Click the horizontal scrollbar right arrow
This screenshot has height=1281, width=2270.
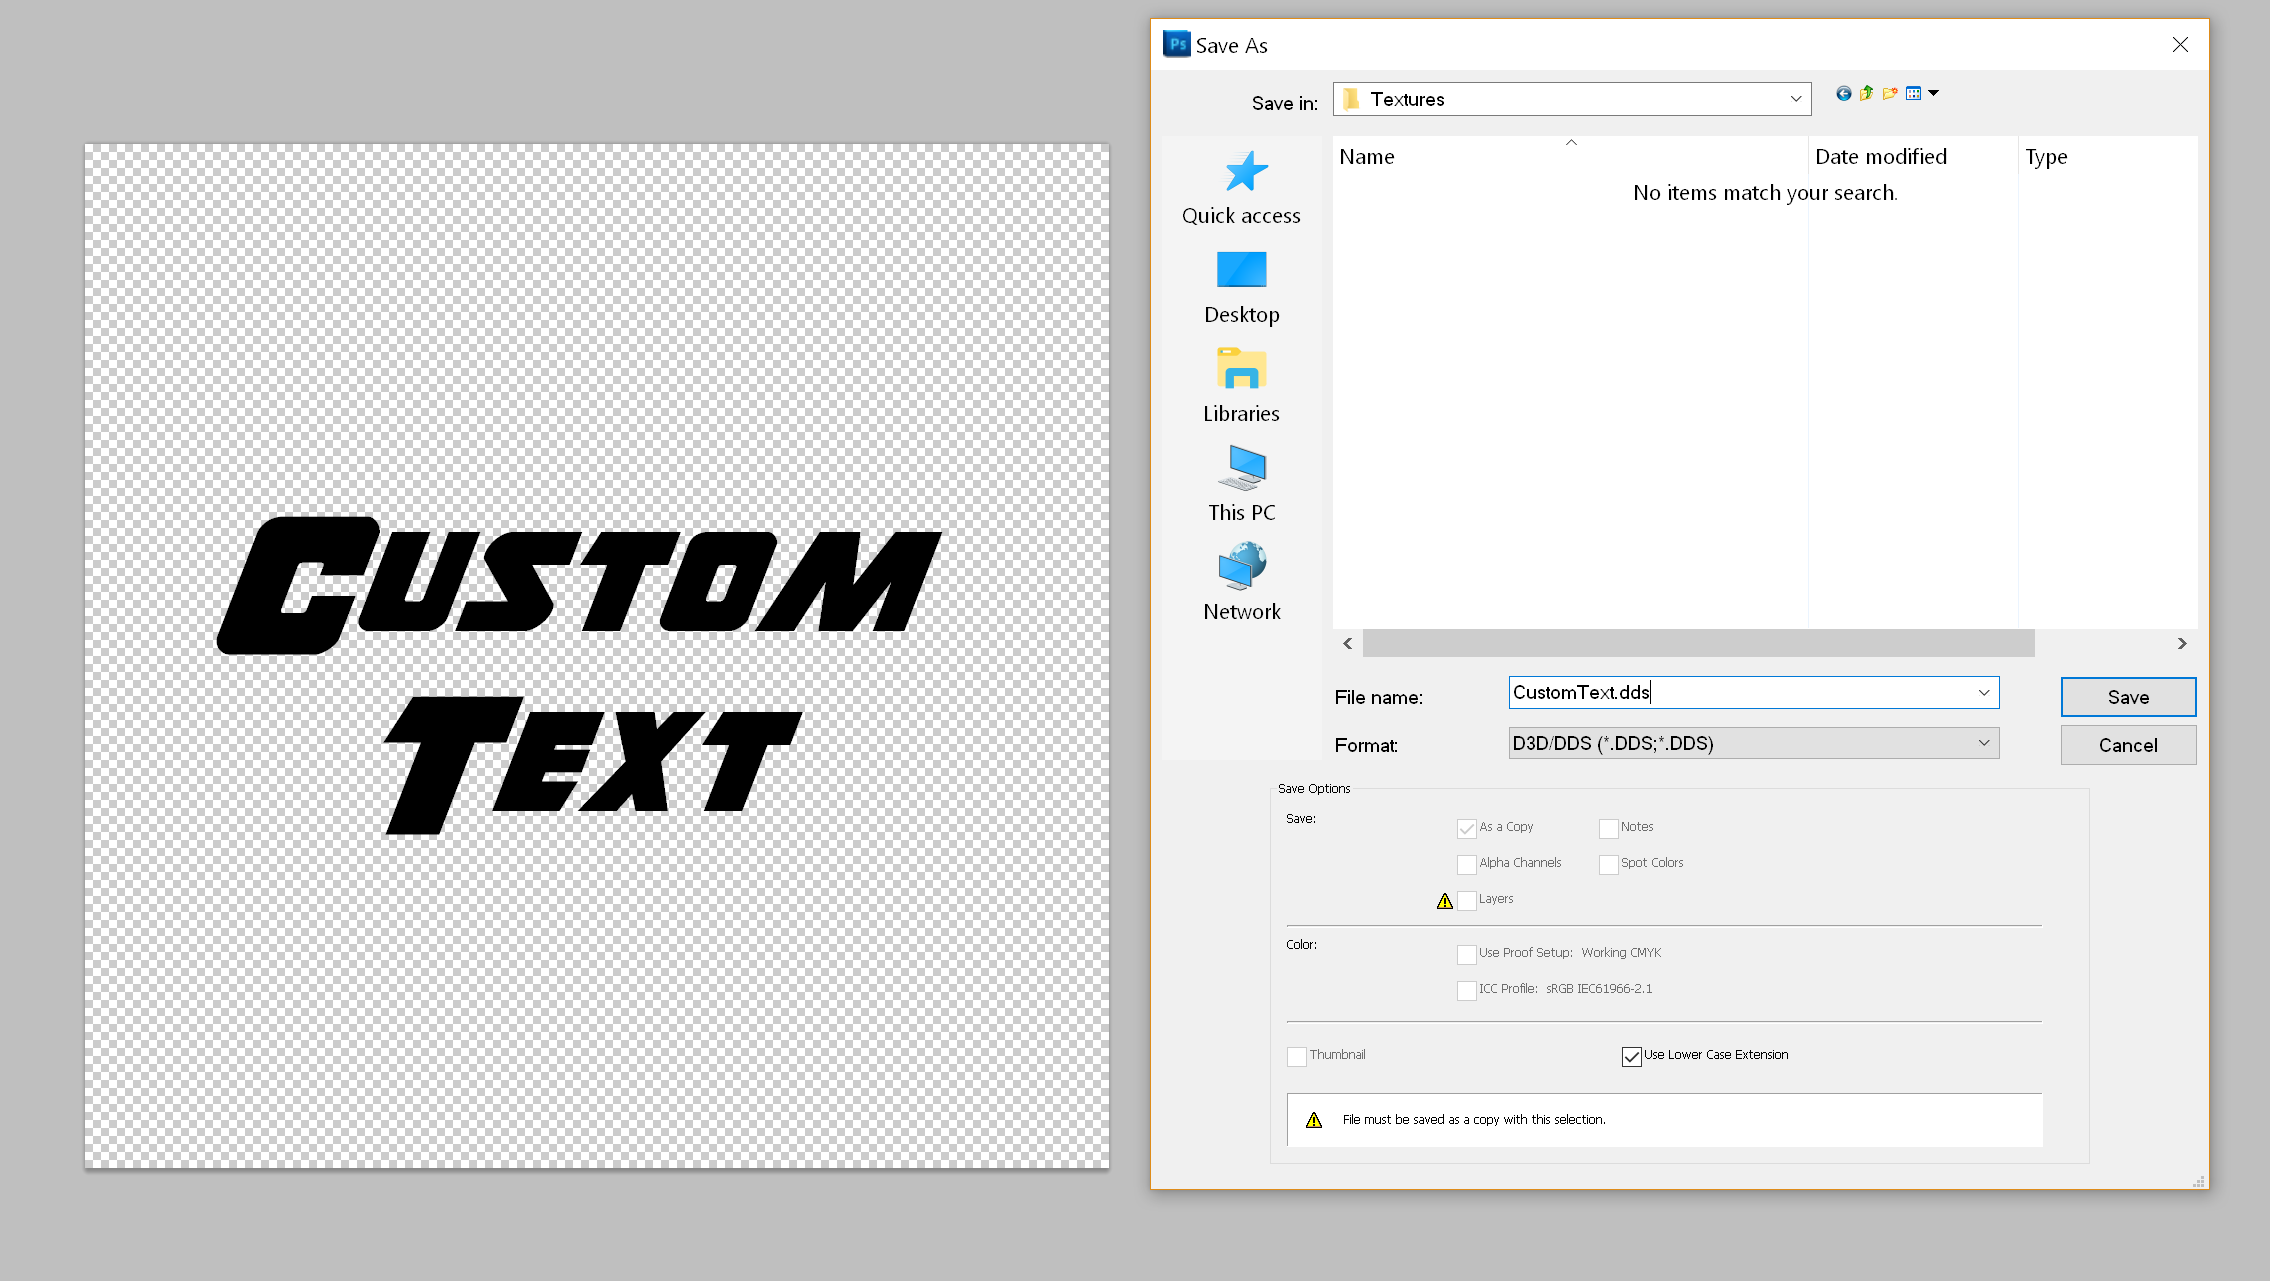point(2181,644)
